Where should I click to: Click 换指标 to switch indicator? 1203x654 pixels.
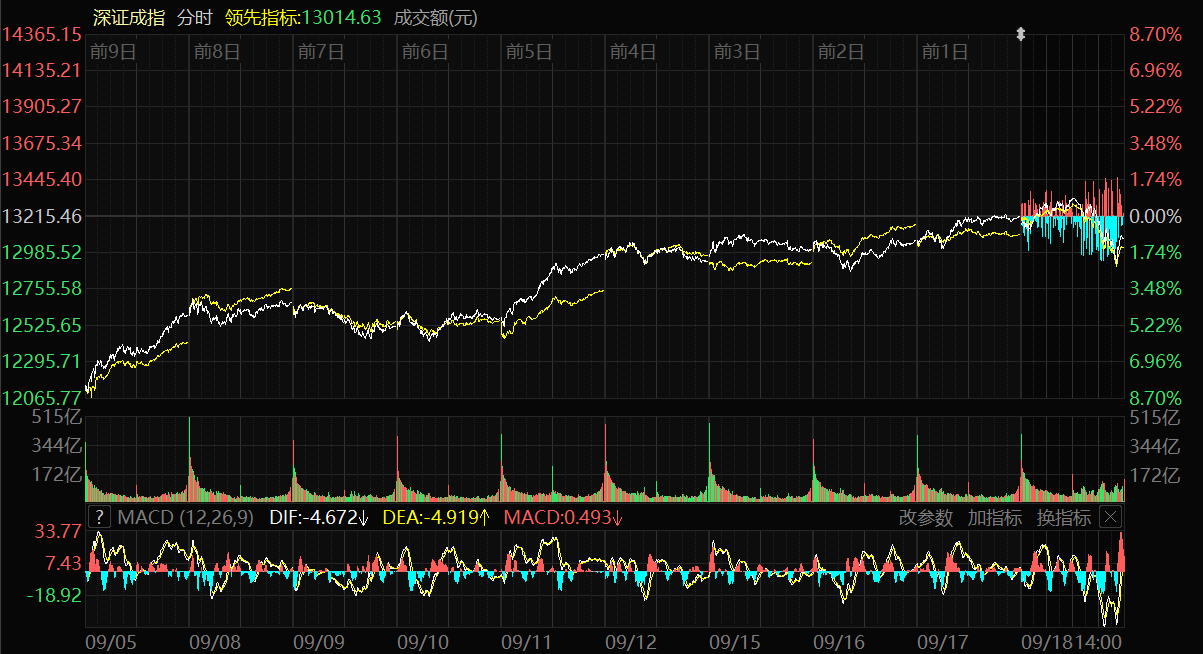(1063, 517)
